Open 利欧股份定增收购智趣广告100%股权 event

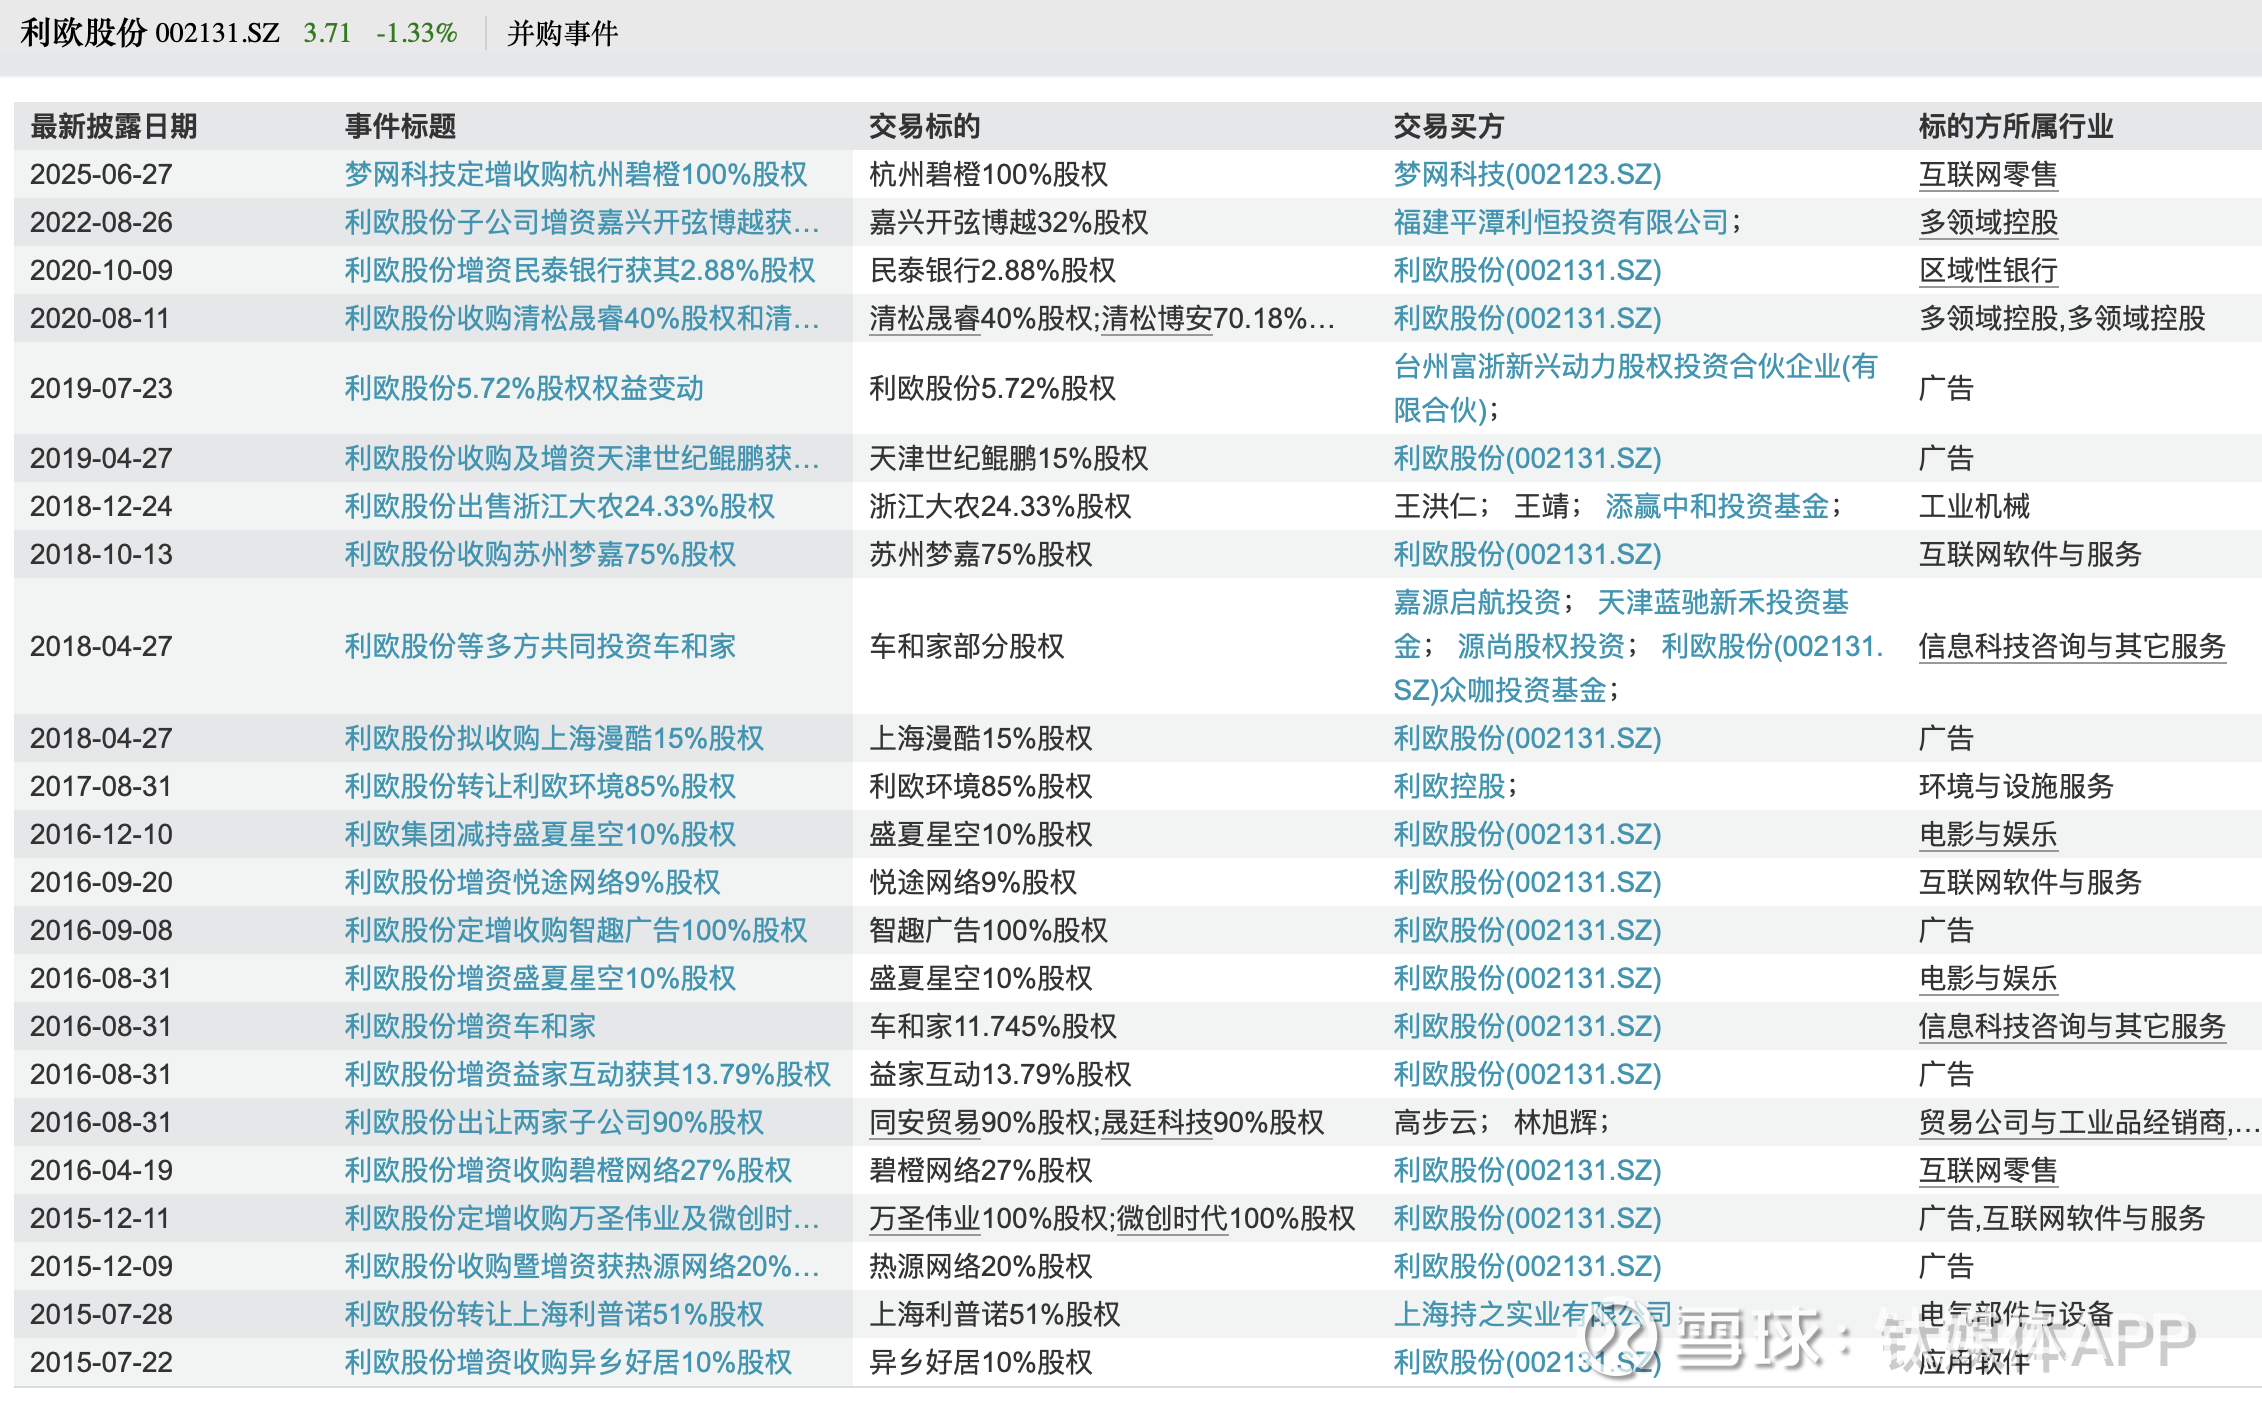click(x=575, y=930)
